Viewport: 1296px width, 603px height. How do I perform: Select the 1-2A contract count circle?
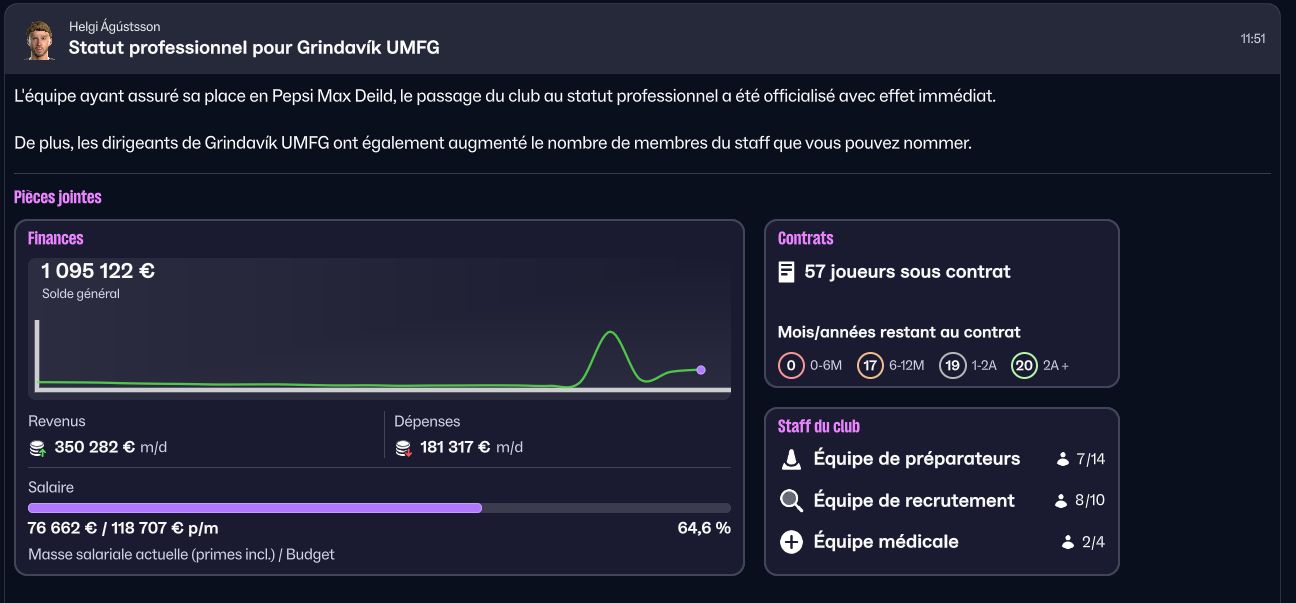[952, 366]
